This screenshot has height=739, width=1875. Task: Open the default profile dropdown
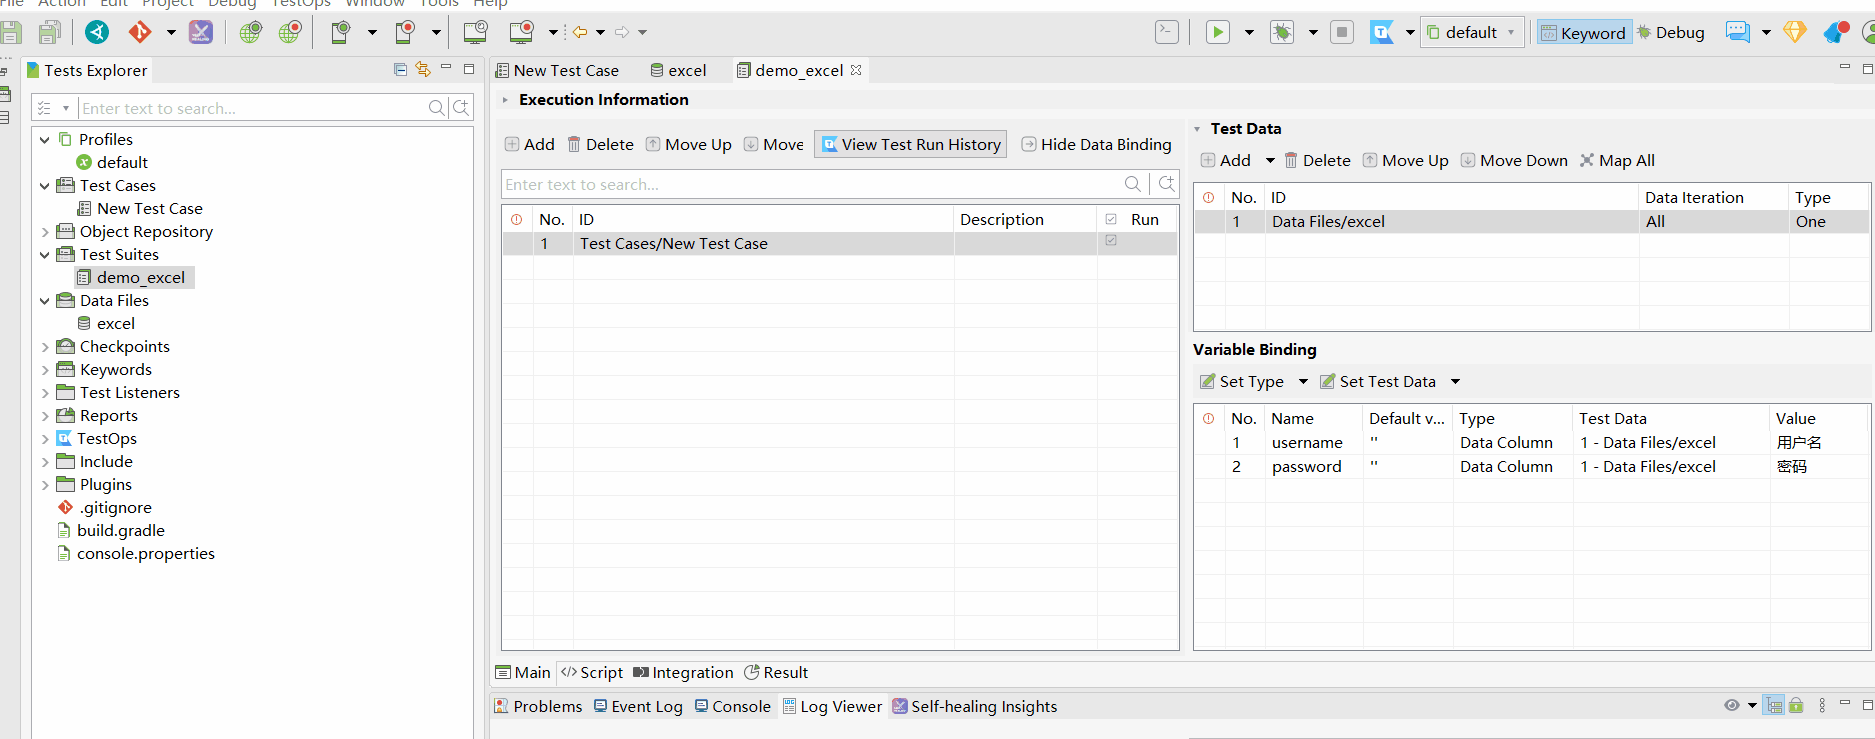[x=1473, y=33]
